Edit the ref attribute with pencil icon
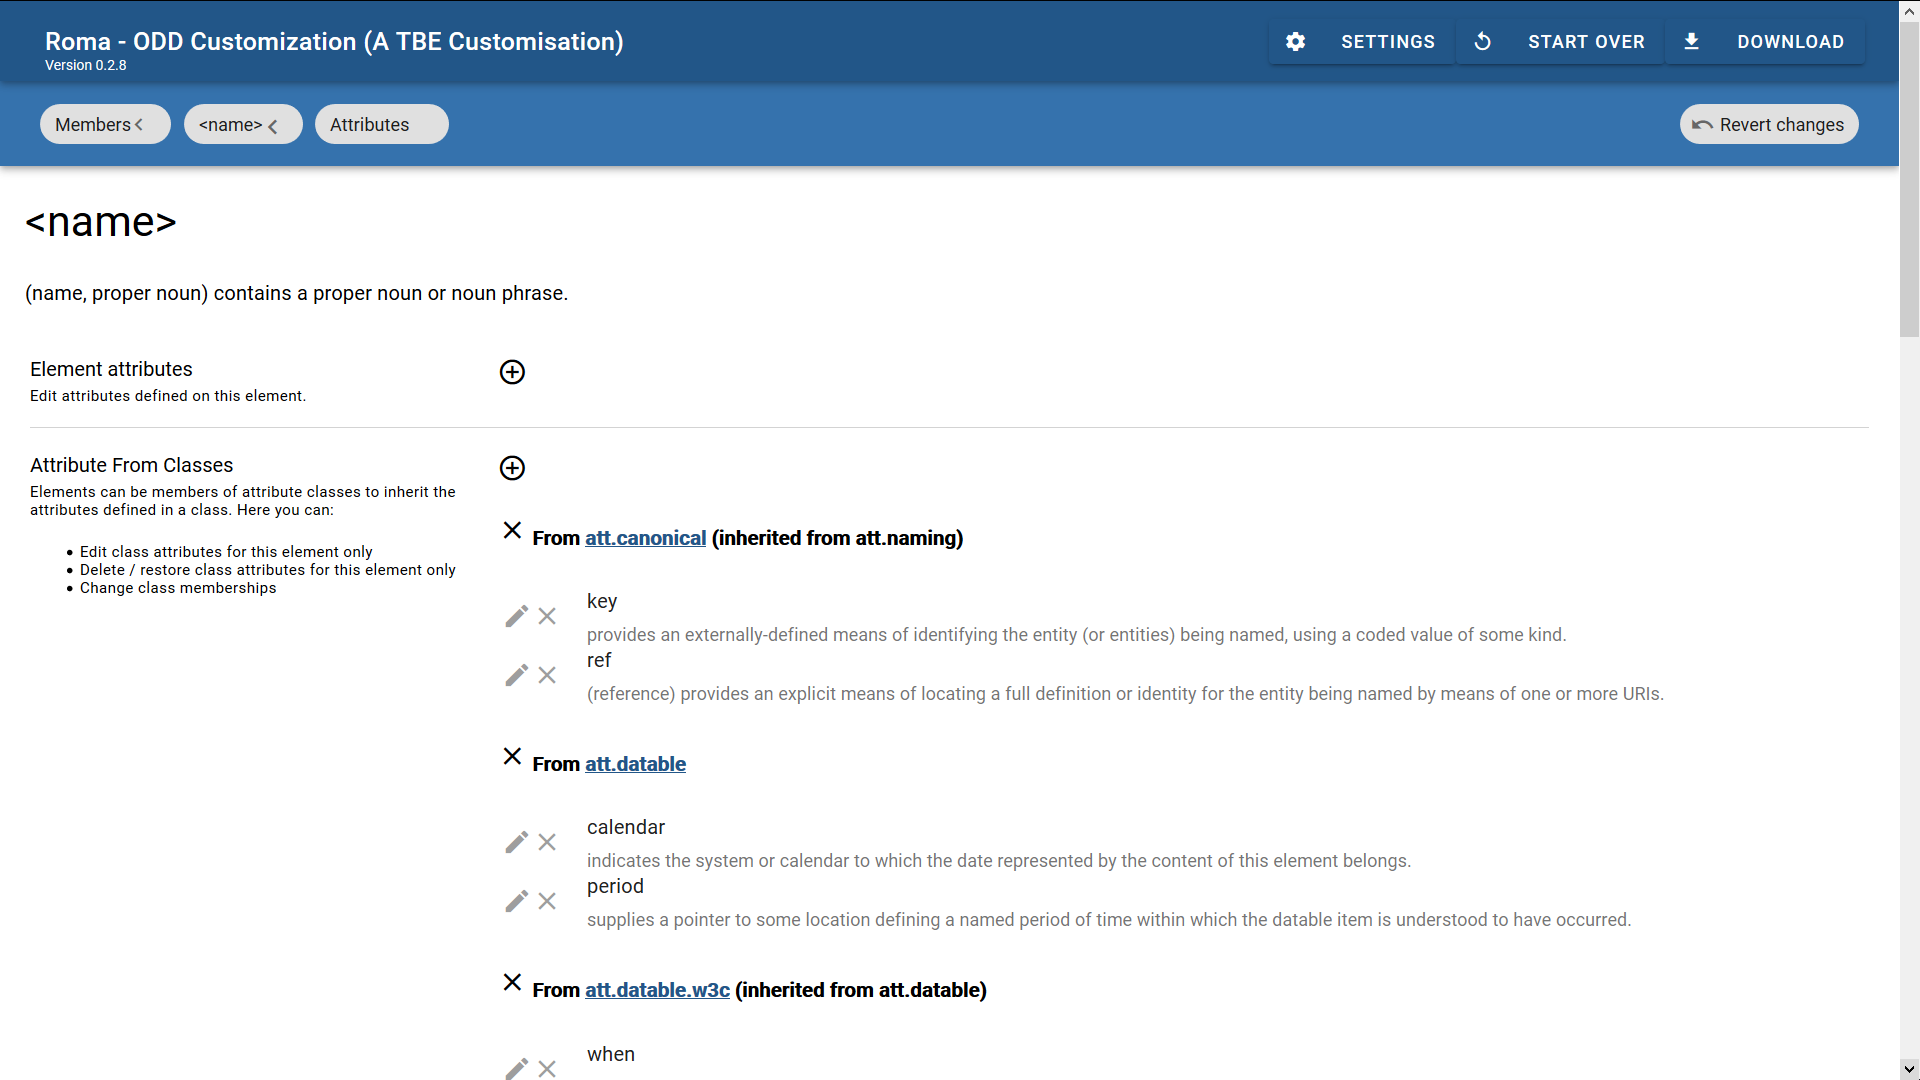Image resolution: width=1920 pixels, height=1080 pixels. click(516, 675)
